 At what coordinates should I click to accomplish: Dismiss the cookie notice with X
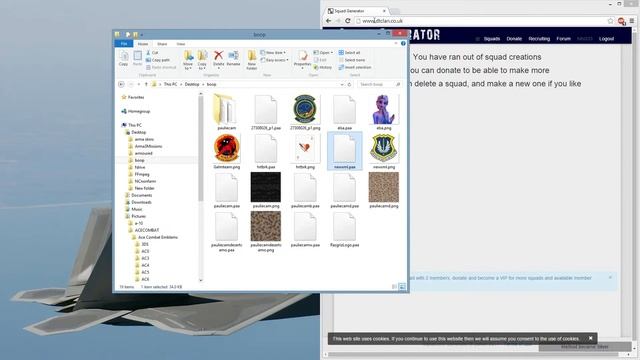590,338
